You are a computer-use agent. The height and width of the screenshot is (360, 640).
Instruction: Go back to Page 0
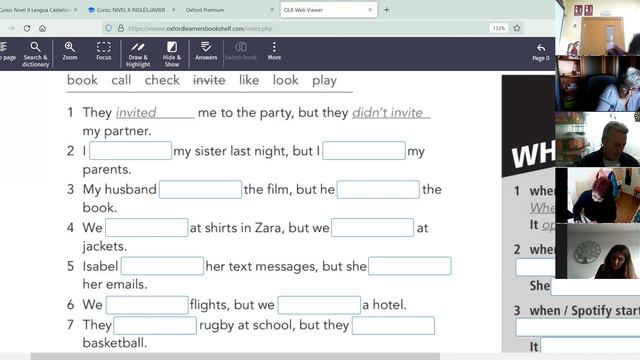tap(541, 52)
